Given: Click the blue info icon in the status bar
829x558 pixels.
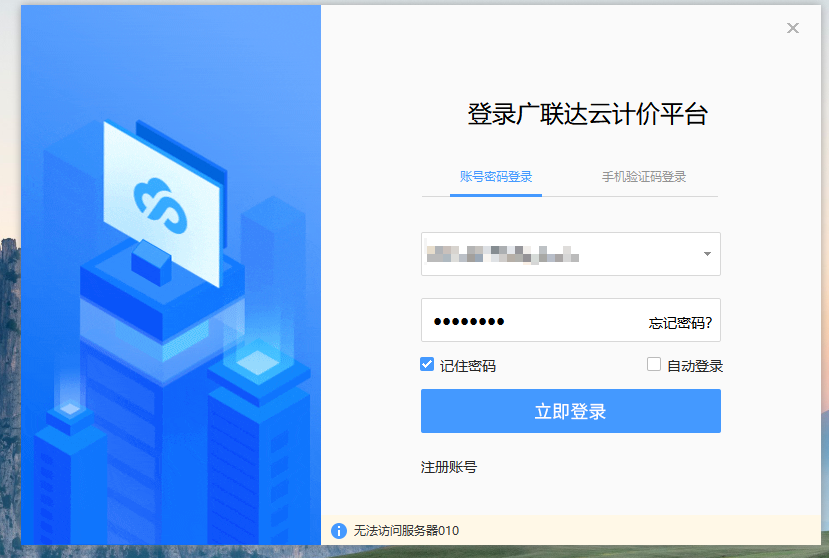Looking at the screenshot, I should pyautogui.click(x=338, y=530).
